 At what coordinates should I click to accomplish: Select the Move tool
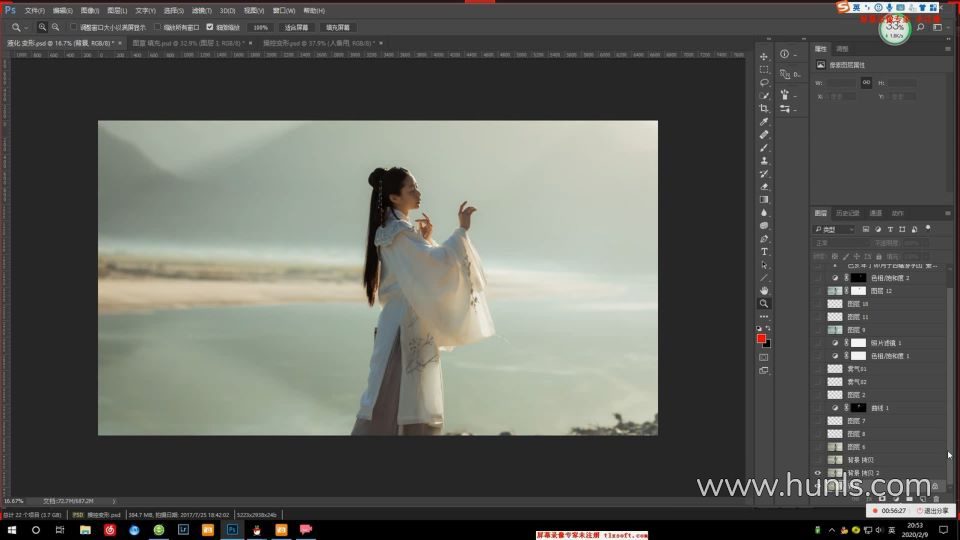click(763, 56)
